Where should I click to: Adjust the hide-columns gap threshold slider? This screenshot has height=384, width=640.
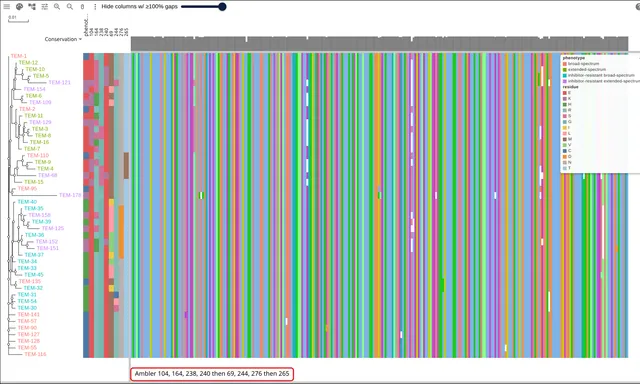203,7
